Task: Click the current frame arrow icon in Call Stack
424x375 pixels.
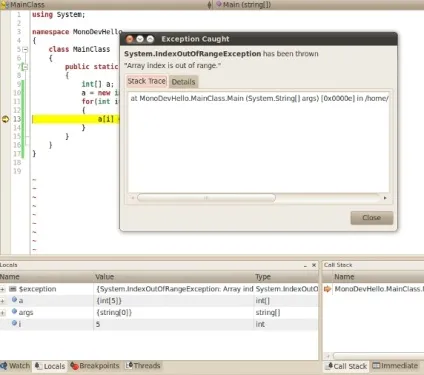Action: [327, 289]
